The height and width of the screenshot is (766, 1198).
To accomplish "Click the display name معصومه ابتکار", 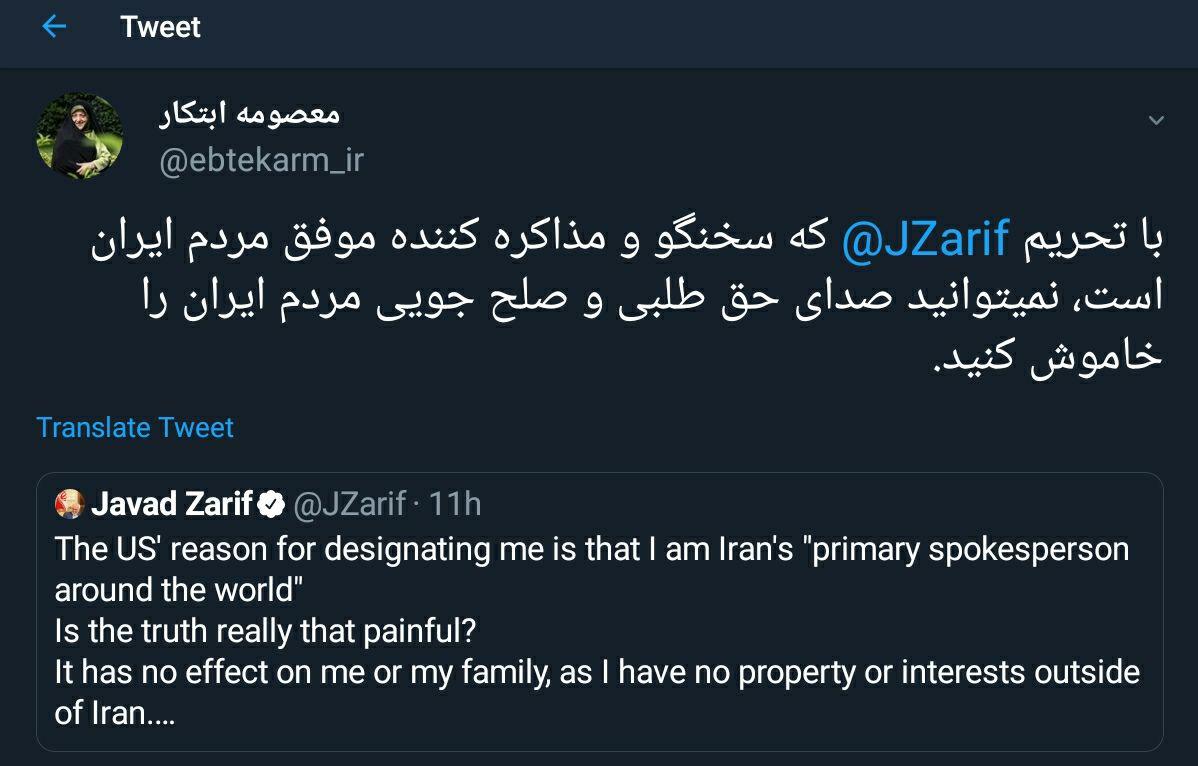I will coord(250,114).
